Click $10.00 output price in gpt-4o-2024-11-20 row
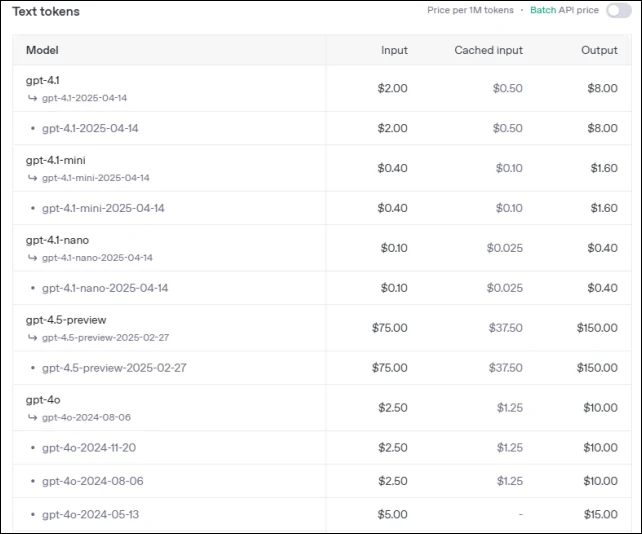This screenshot has height=534, width=642. coord(600,448)
